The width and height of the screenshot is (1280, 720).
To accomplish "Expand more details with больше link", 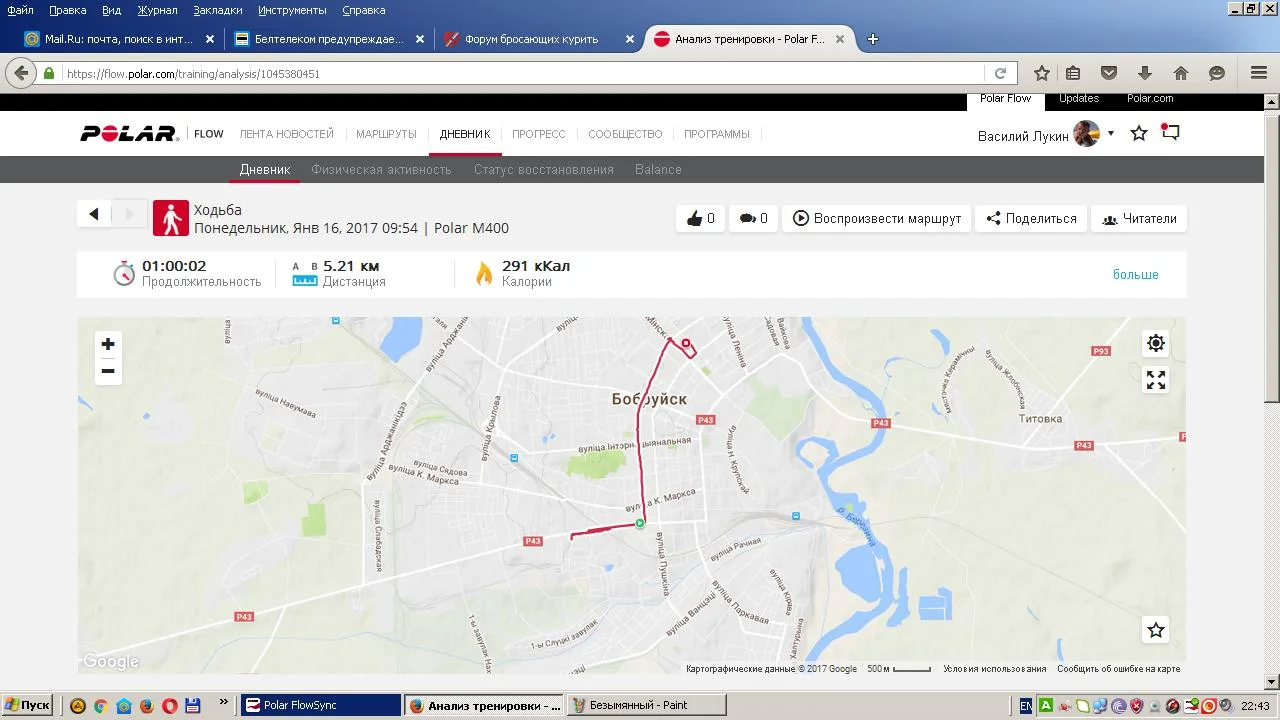I will click(x=1135, y=274).
